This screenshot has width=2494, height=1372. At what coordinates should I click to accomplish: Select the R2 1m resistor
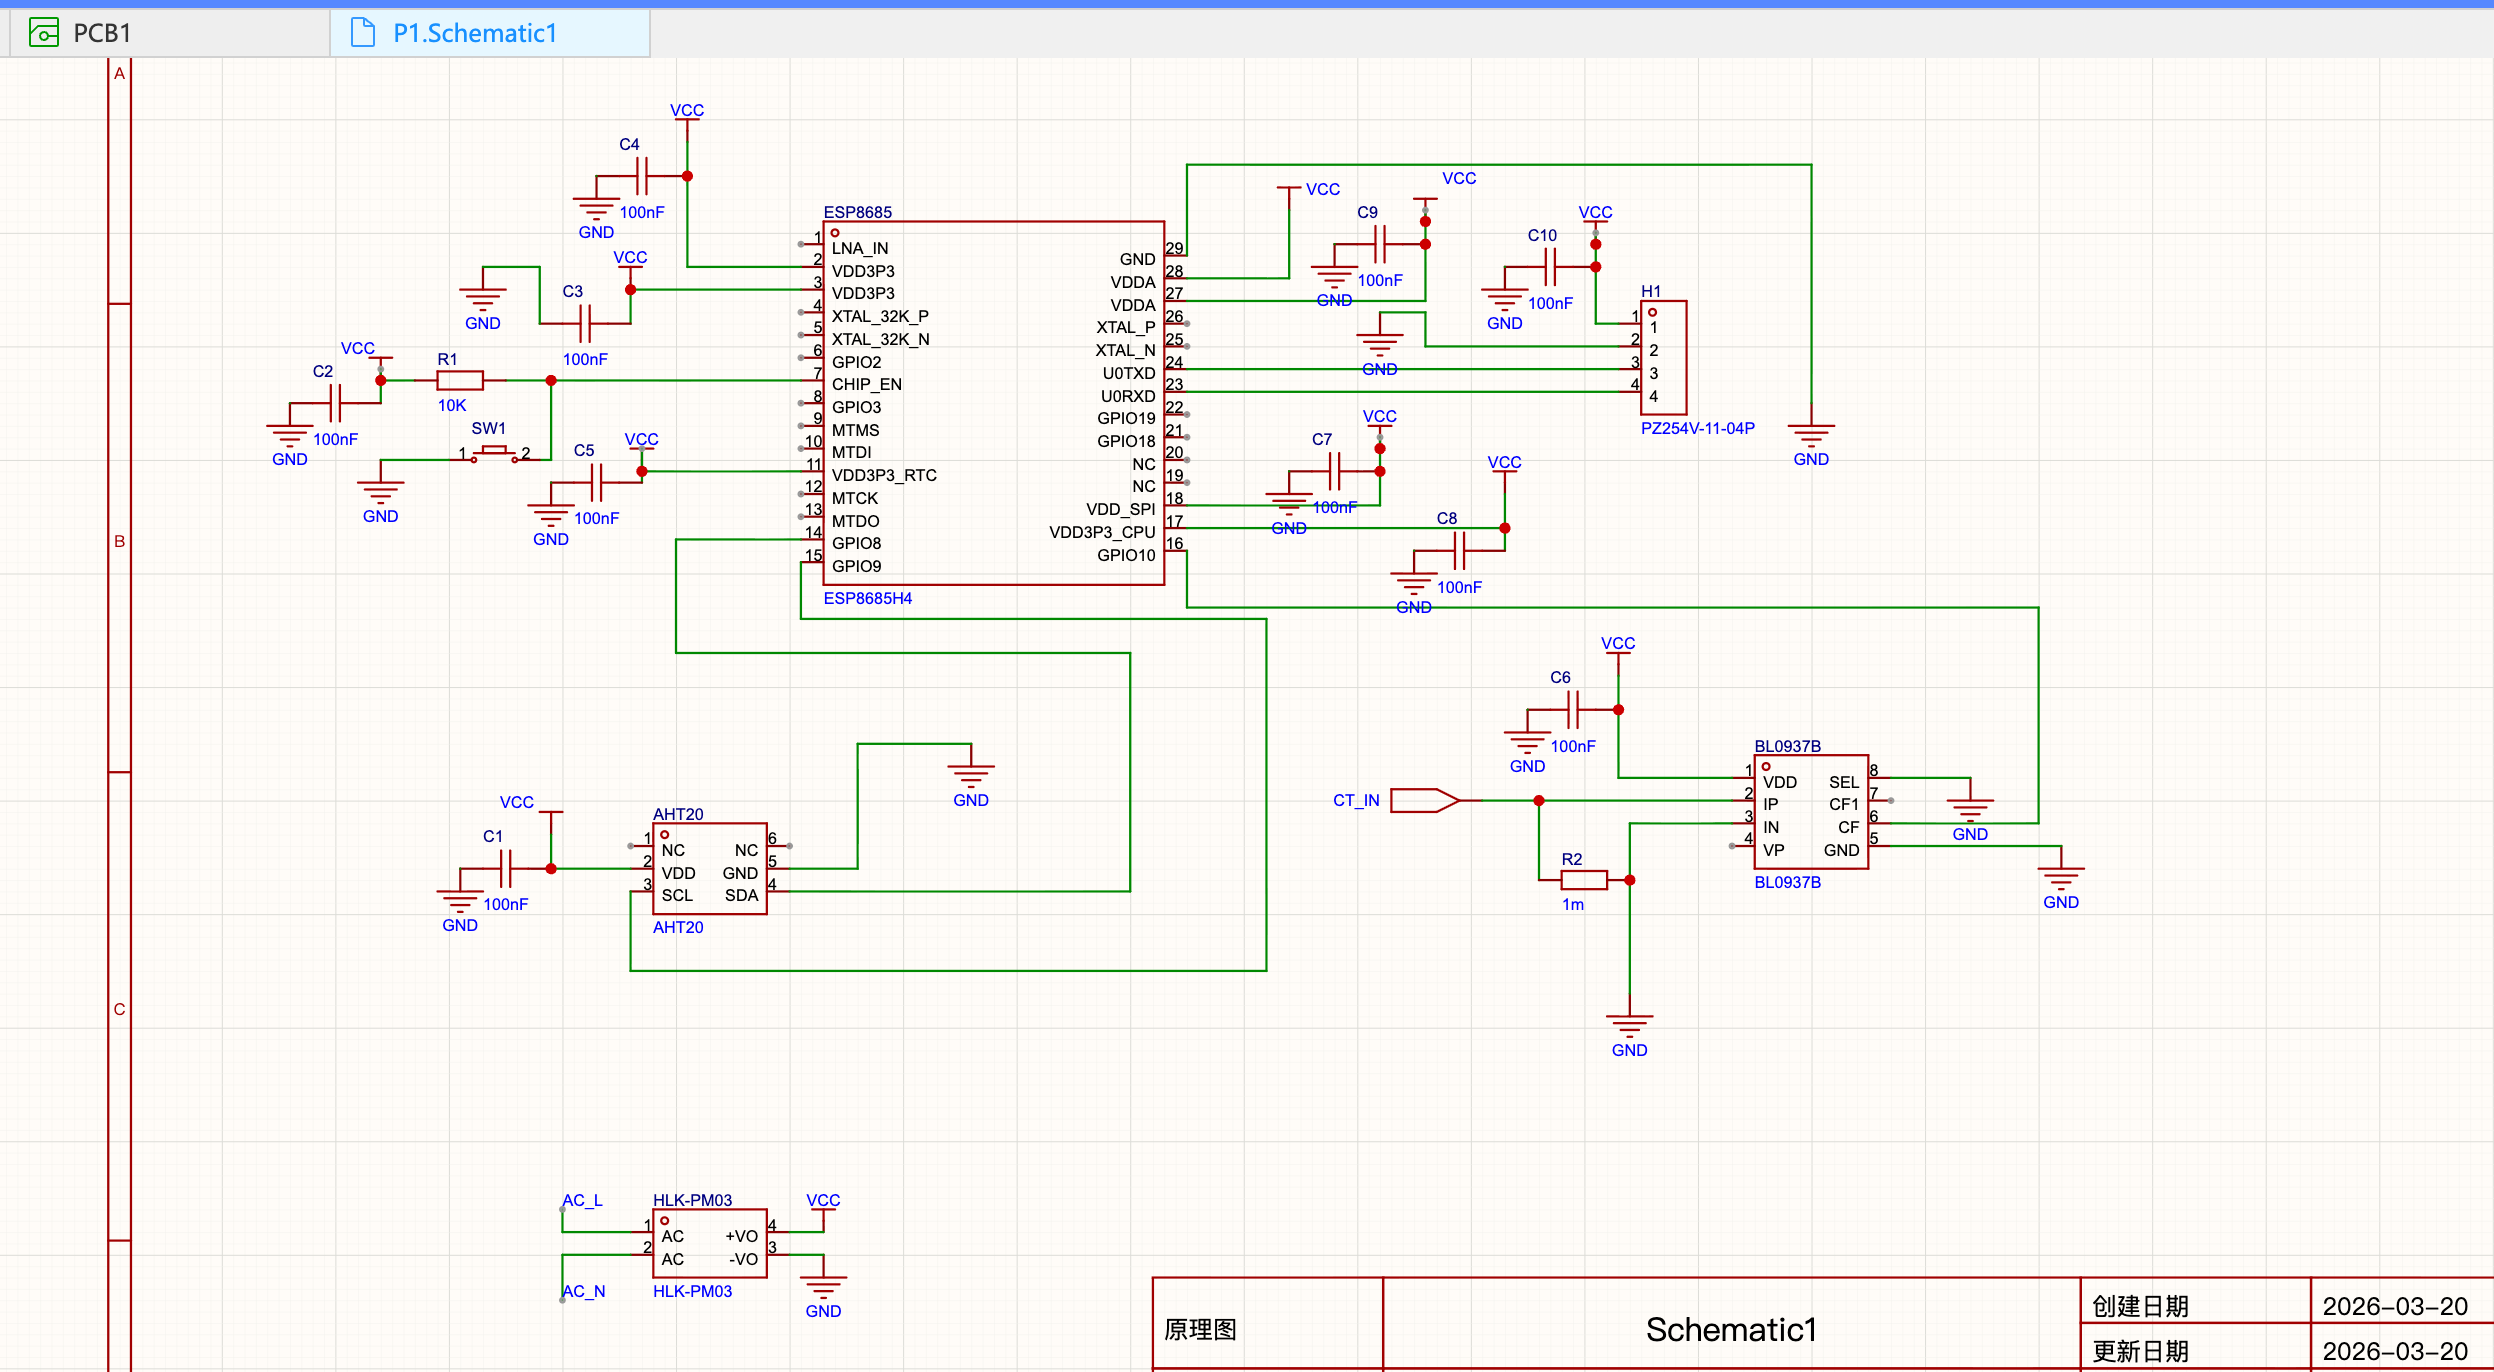(1583, 880)
